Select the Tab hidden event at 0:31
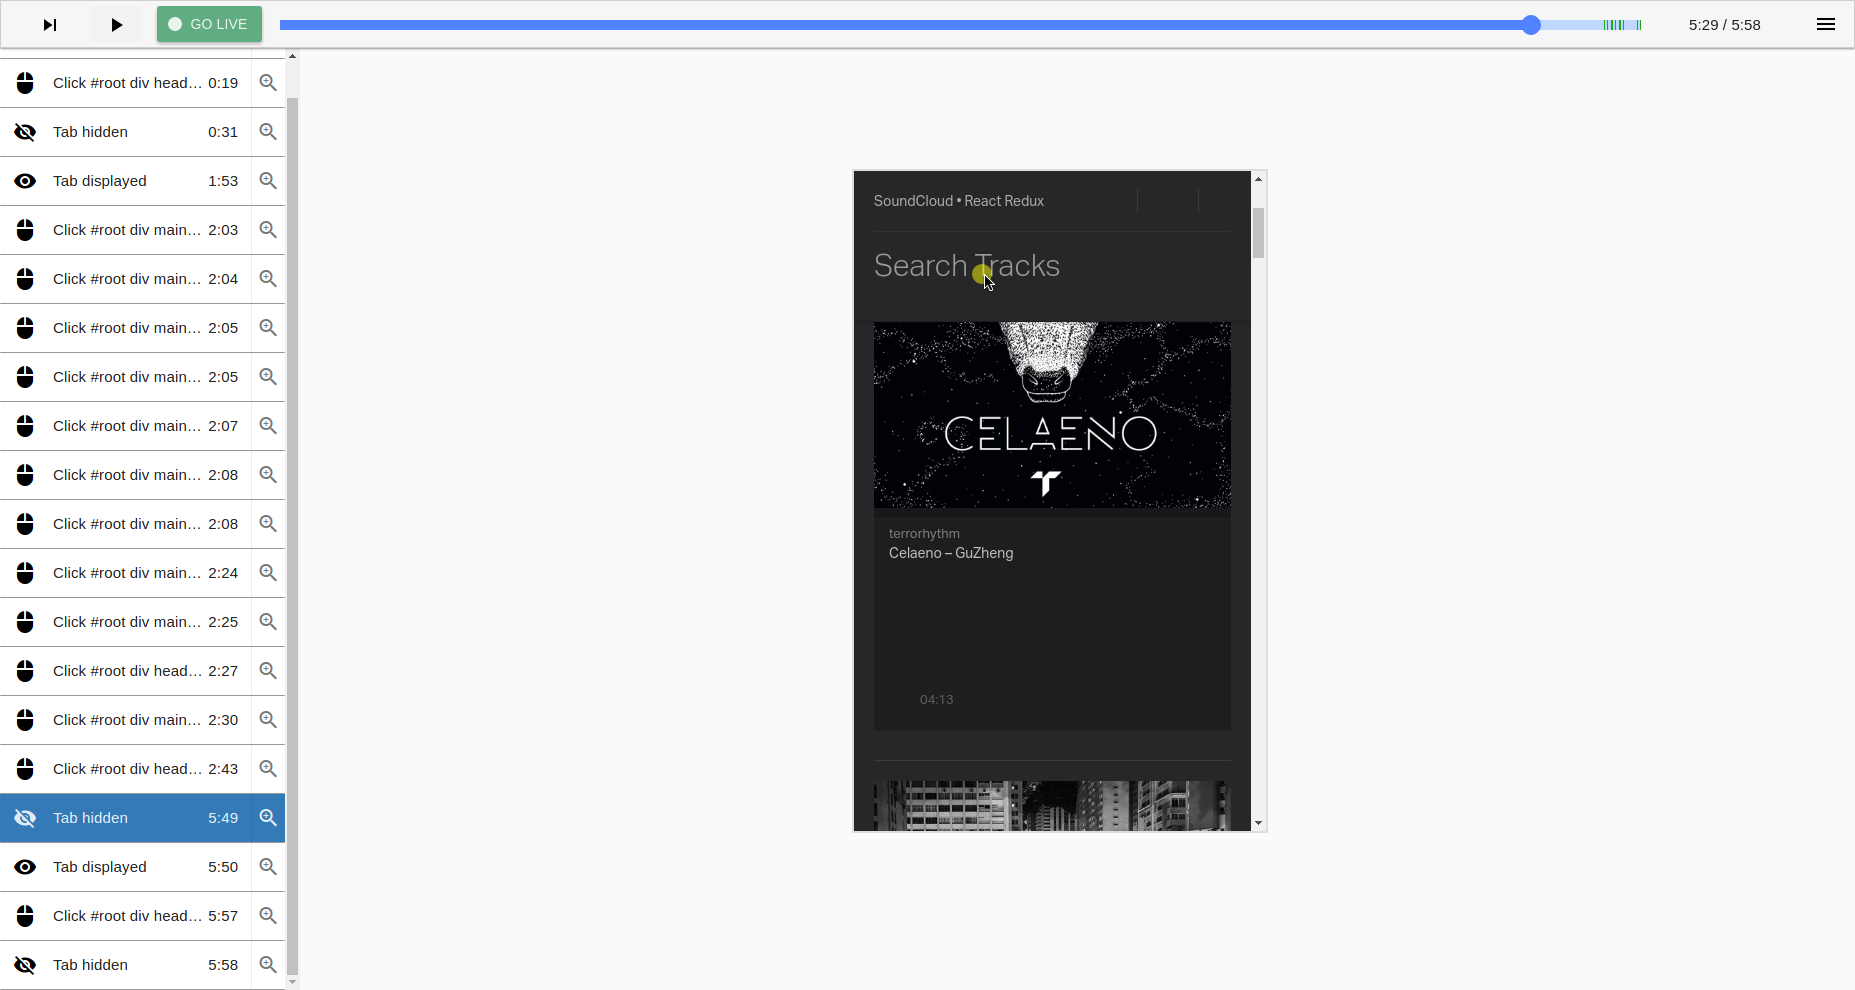 pyautogui.click(x=126, y=132)
